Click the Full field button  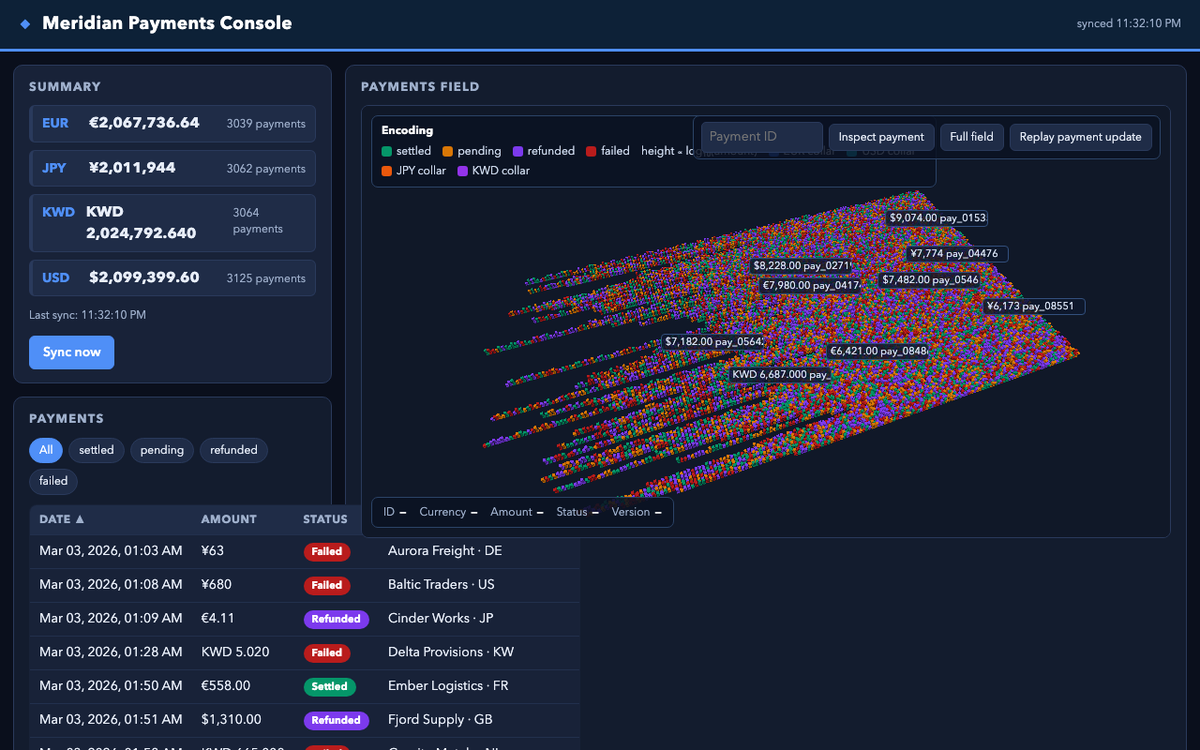pyautogui.click(x=972, y=137)
